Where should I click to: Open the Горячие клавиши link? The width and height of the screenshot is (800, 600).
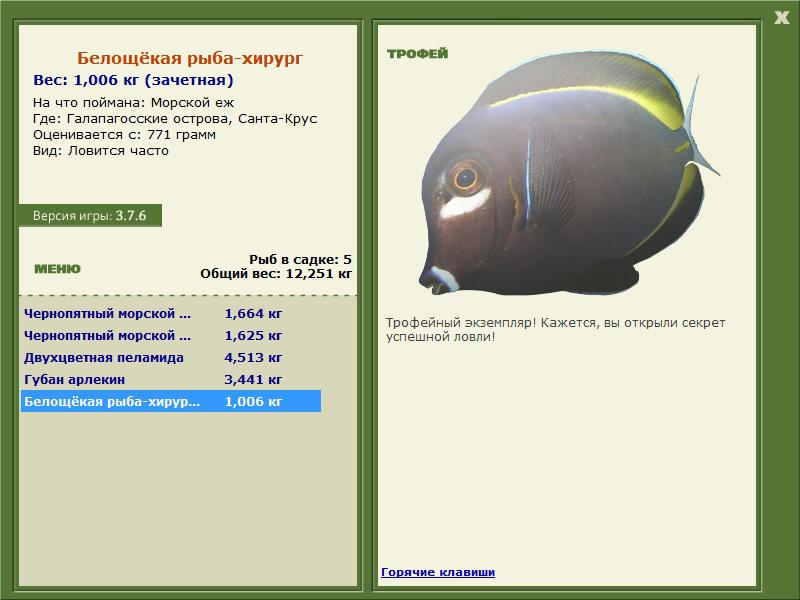(438, 572)
